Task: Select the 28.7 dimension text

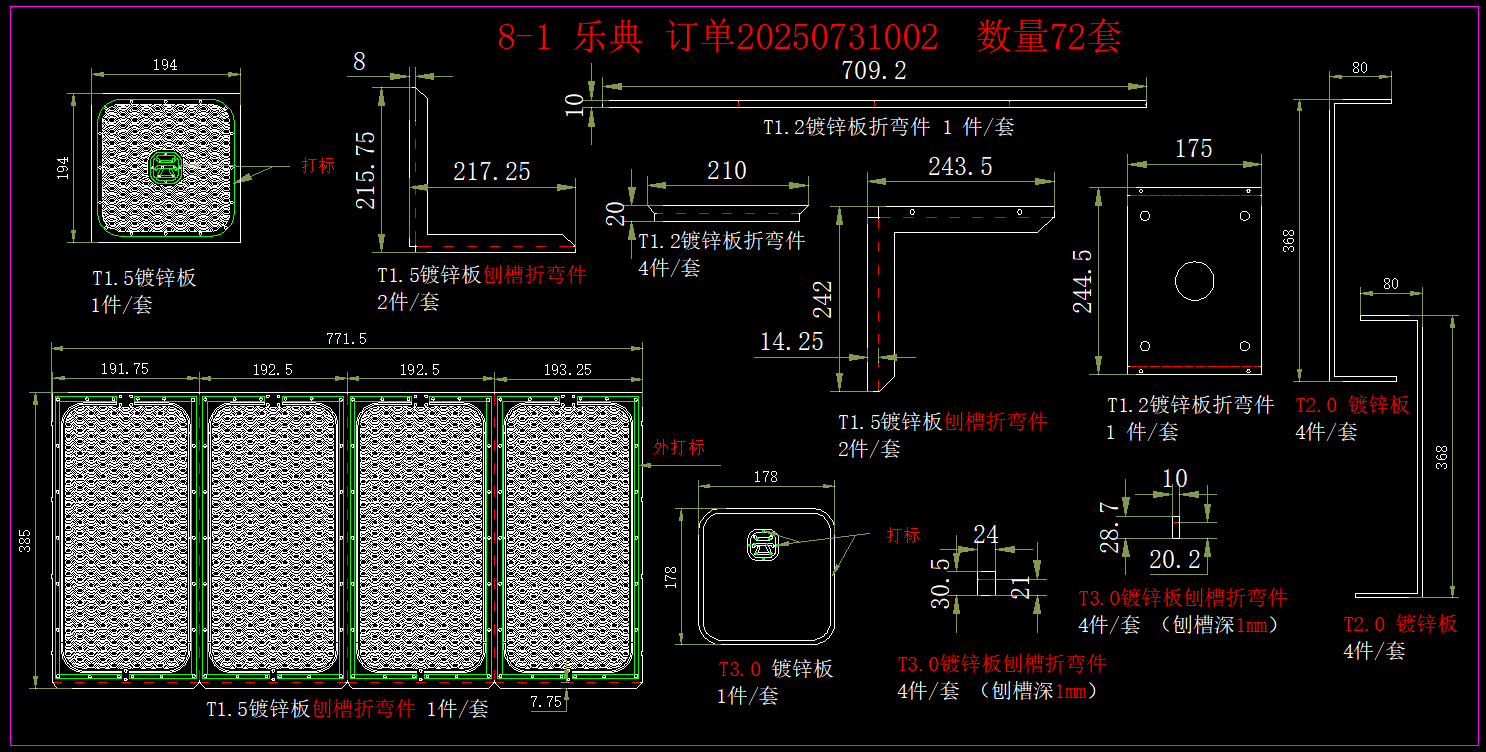Action: click(1109, 526)
